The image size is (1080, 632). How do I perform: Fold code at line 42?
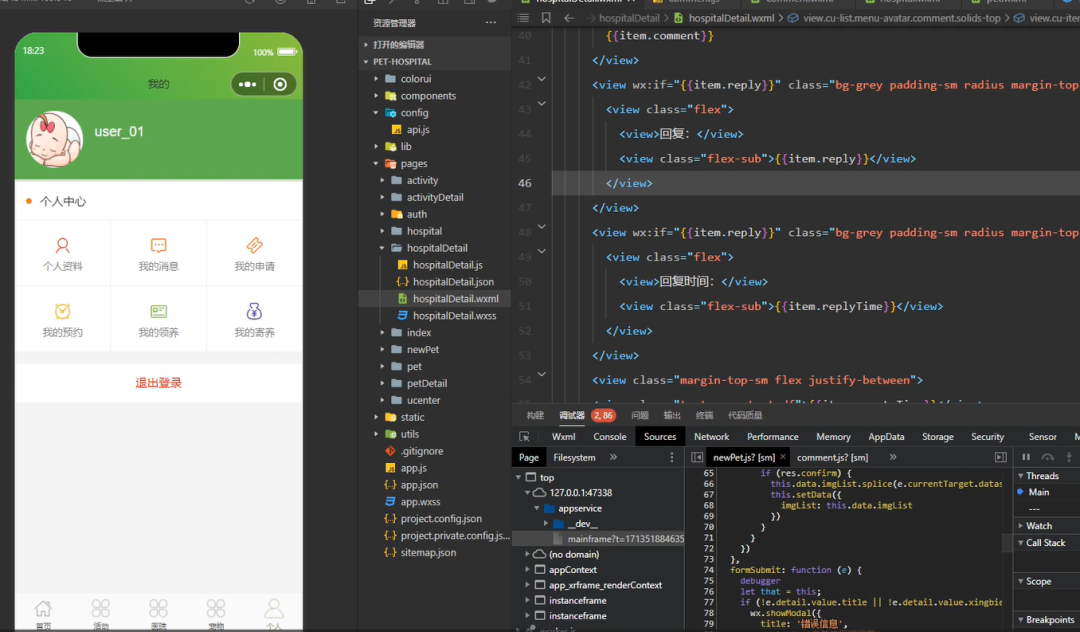point(541,79)
